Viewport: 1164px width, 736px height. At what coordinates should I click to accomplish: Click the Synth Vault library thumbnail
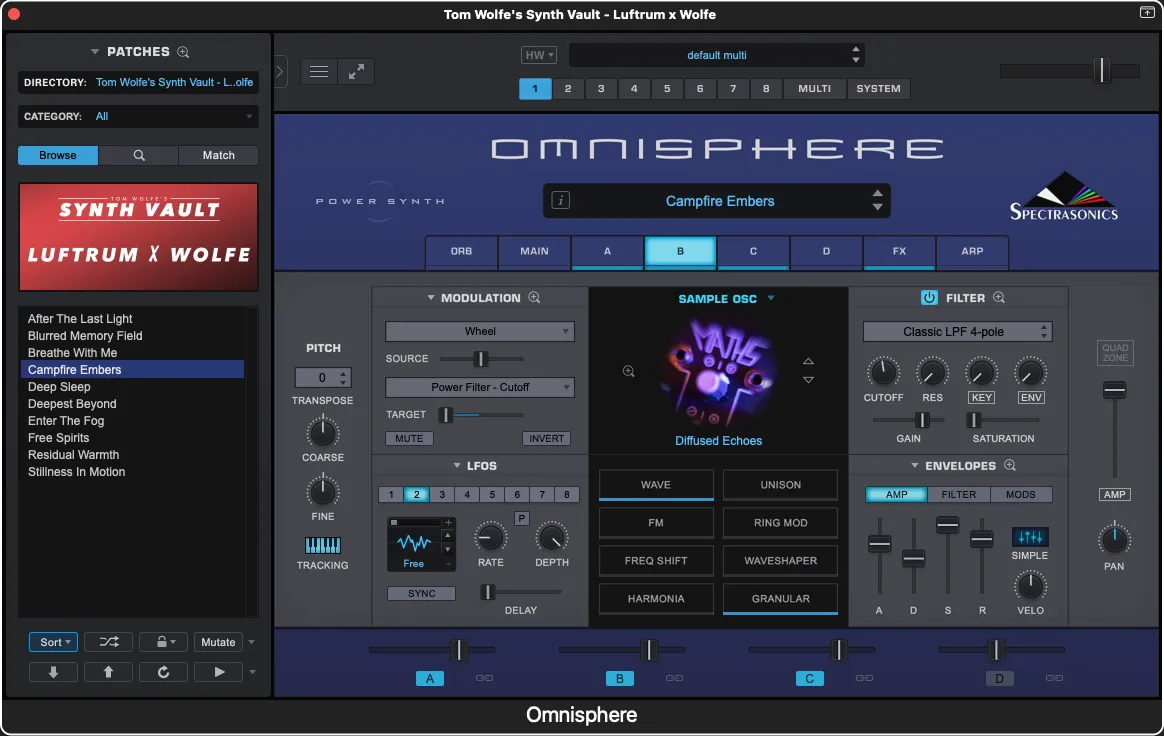point(138,237)
